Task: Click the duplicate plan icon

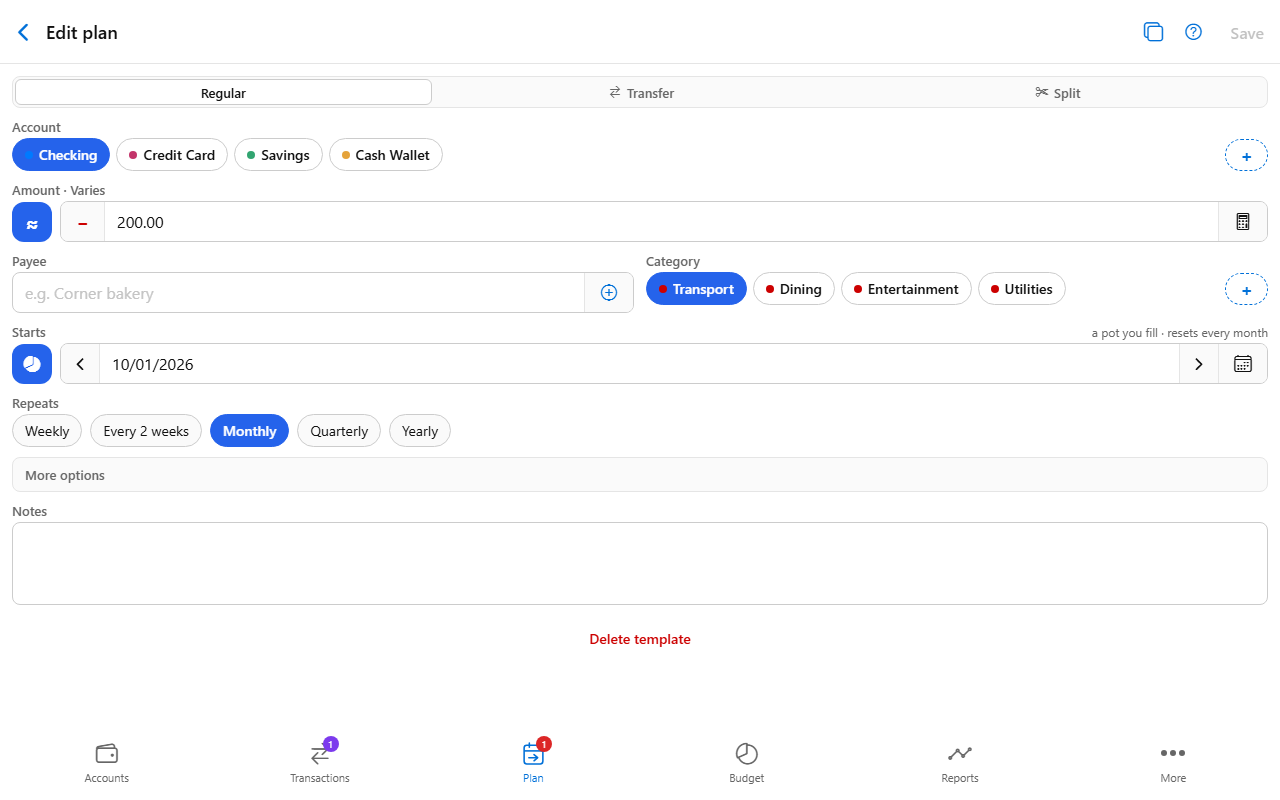Action: [x=1153, y=32]
